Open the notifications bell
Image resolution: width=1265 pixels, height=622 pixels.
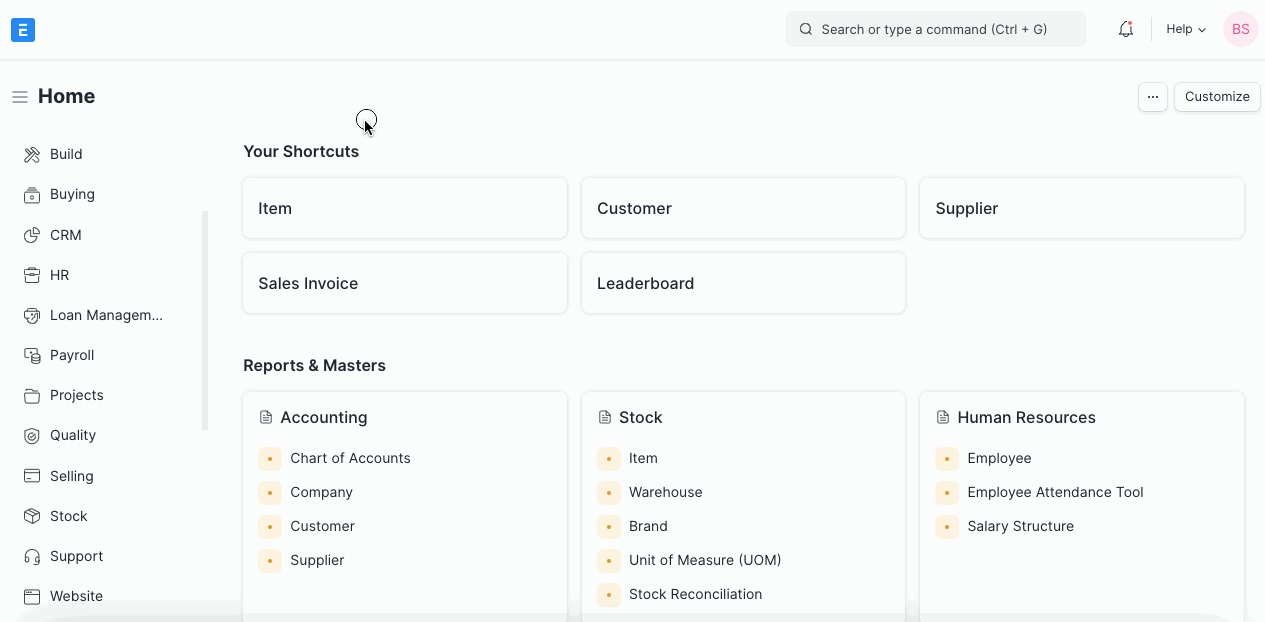click(1126, 30)
